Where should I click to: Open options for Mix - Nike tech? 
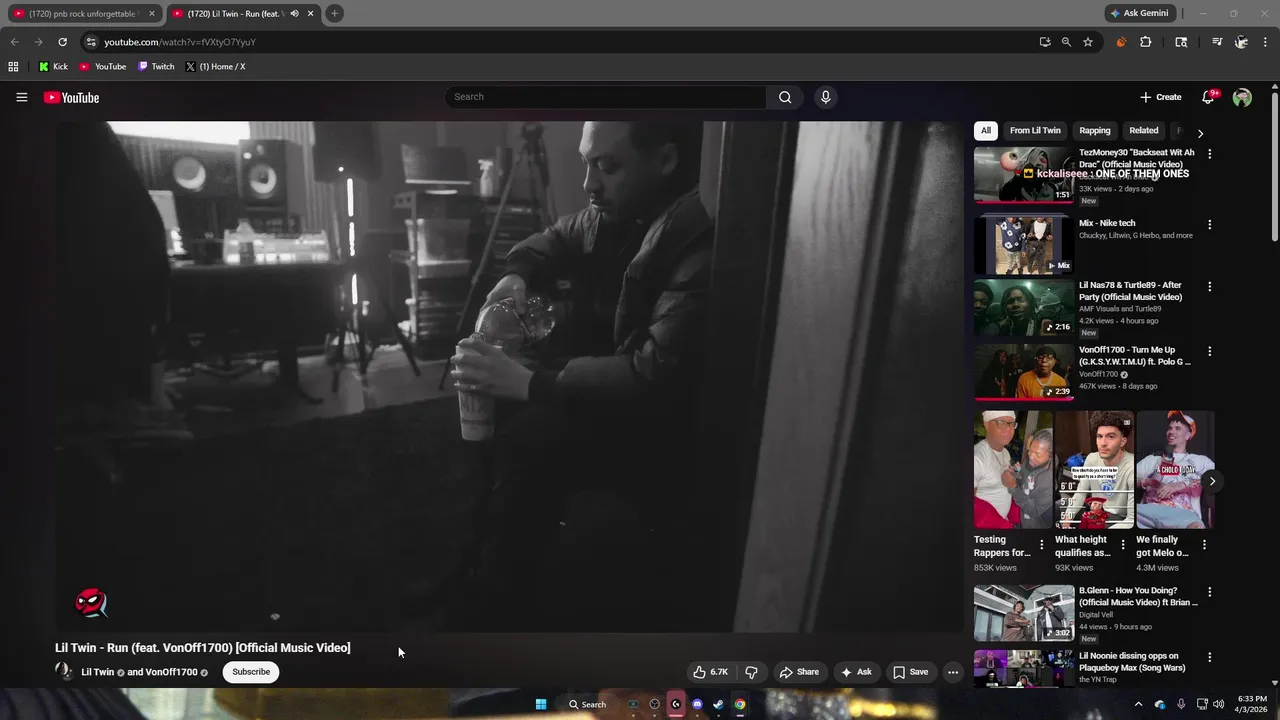click(x=1209, y=225)
